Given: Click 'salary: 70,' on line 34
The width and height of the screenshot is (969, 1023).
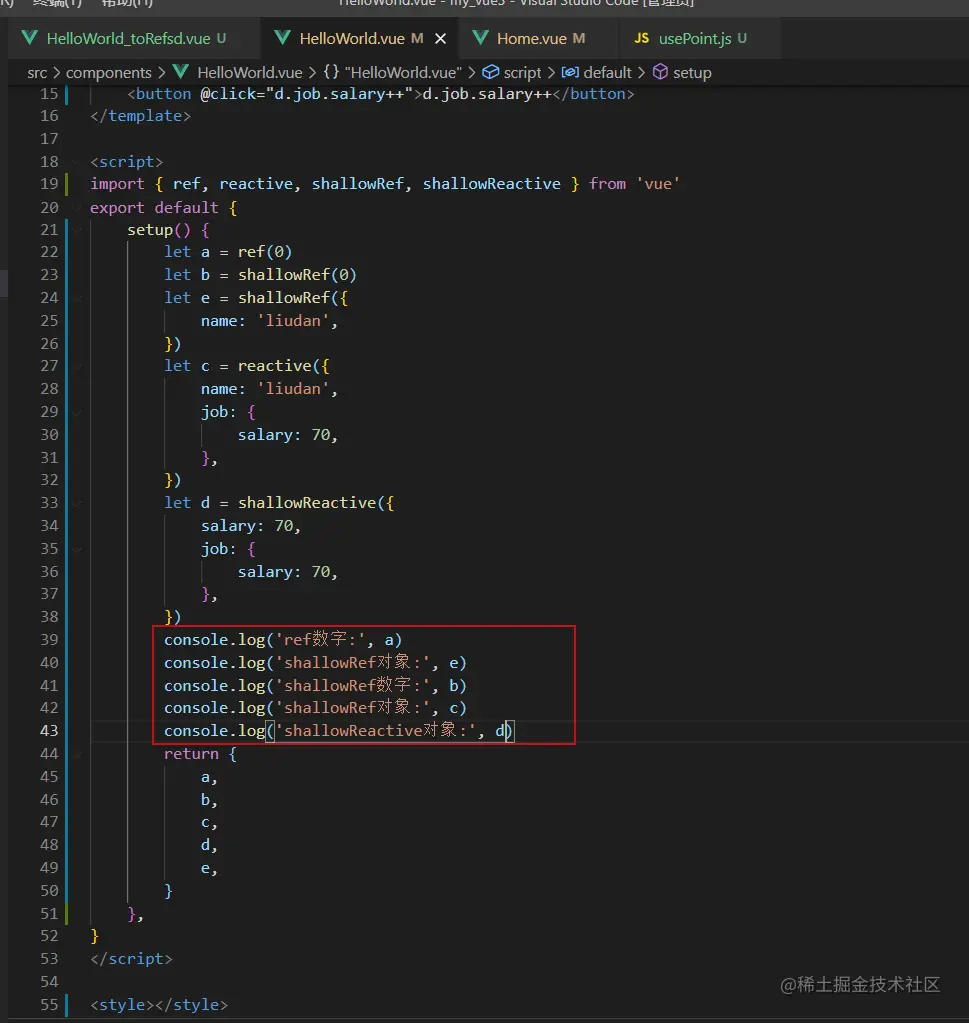Looking at the screenshot, I should pos(251,526).
